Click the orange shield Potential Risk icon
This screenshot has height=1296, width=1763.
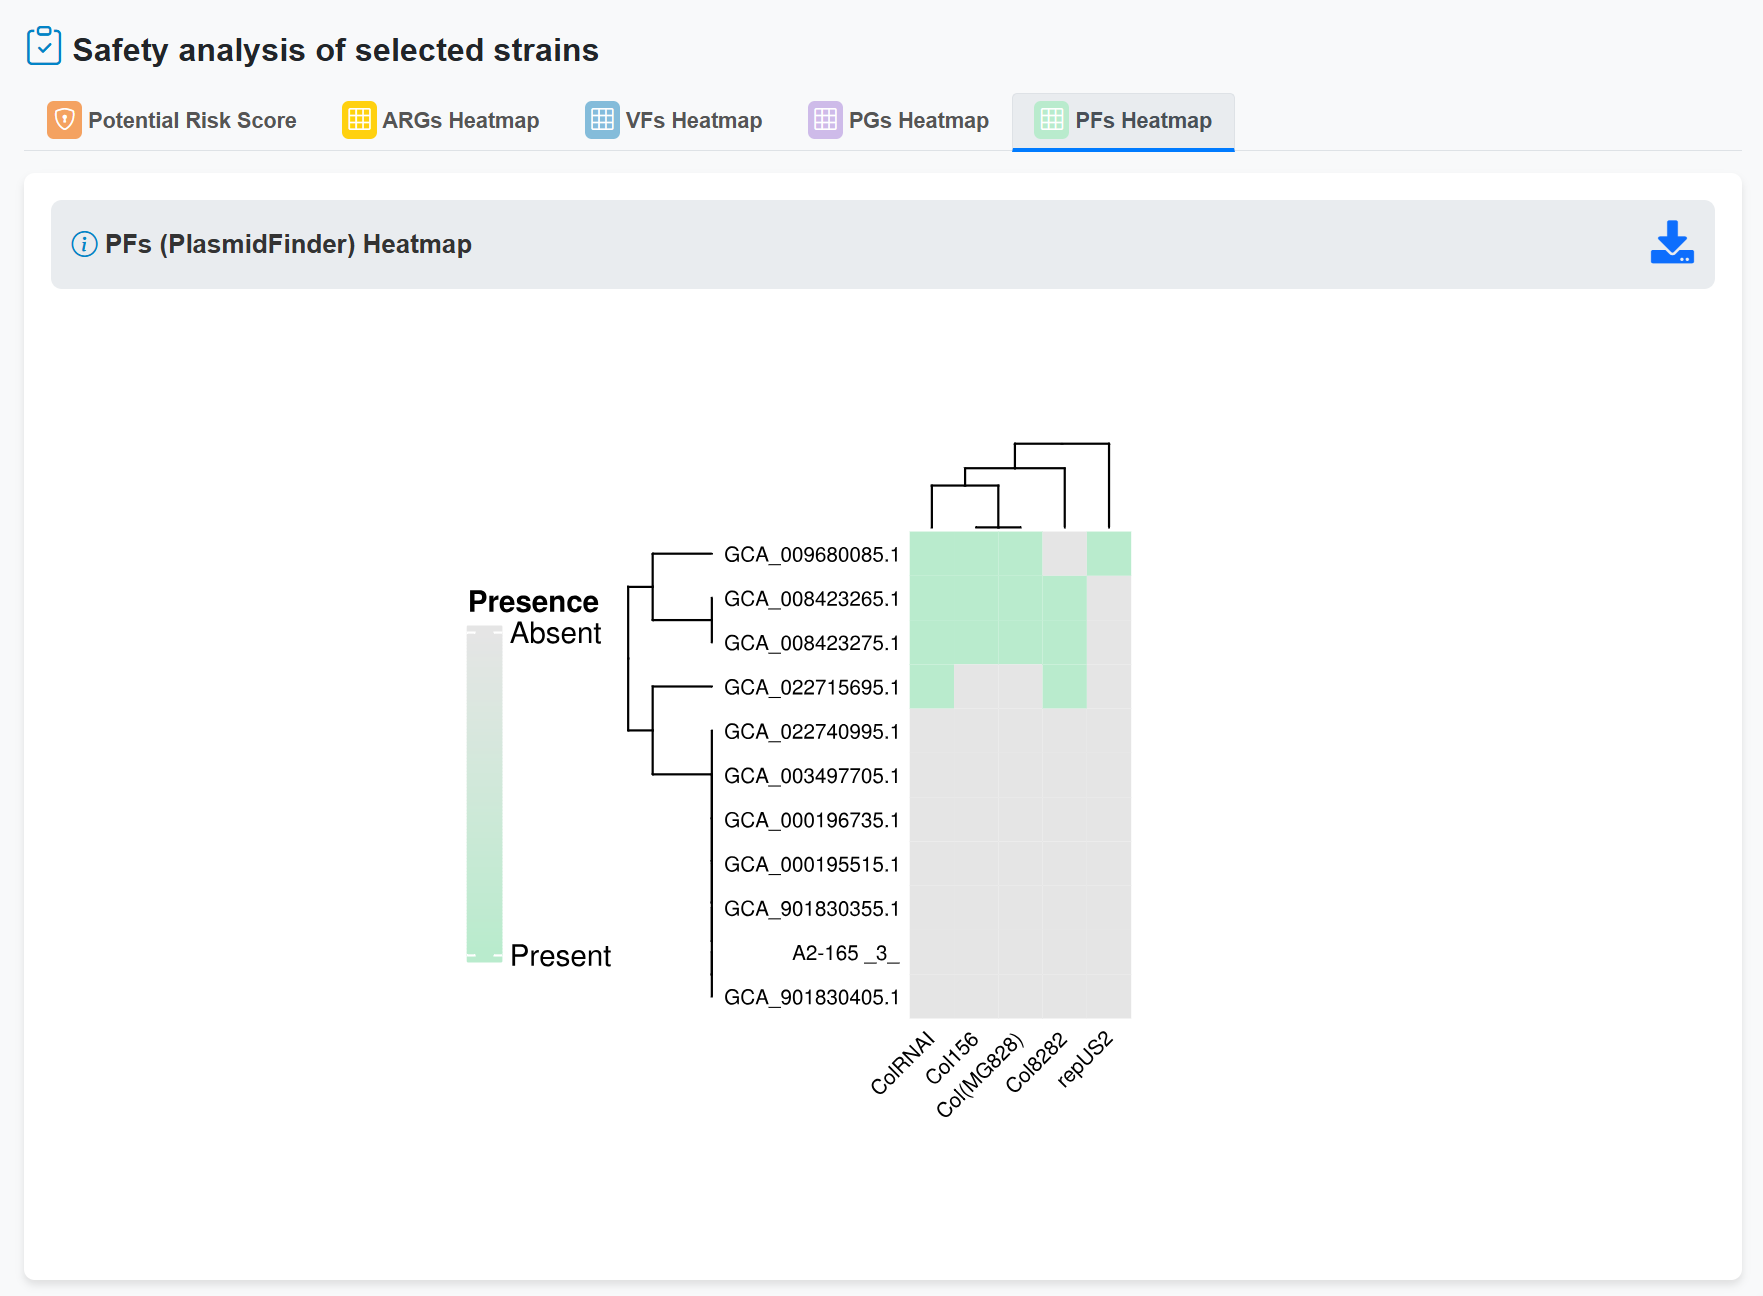[x=64, y=120]
